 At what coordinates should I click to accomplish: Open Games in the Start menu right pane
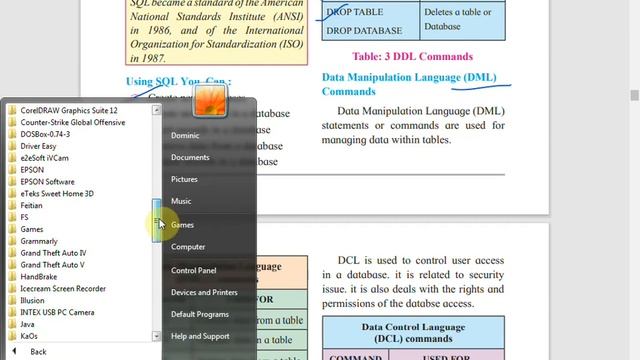(x=182, y=224)
